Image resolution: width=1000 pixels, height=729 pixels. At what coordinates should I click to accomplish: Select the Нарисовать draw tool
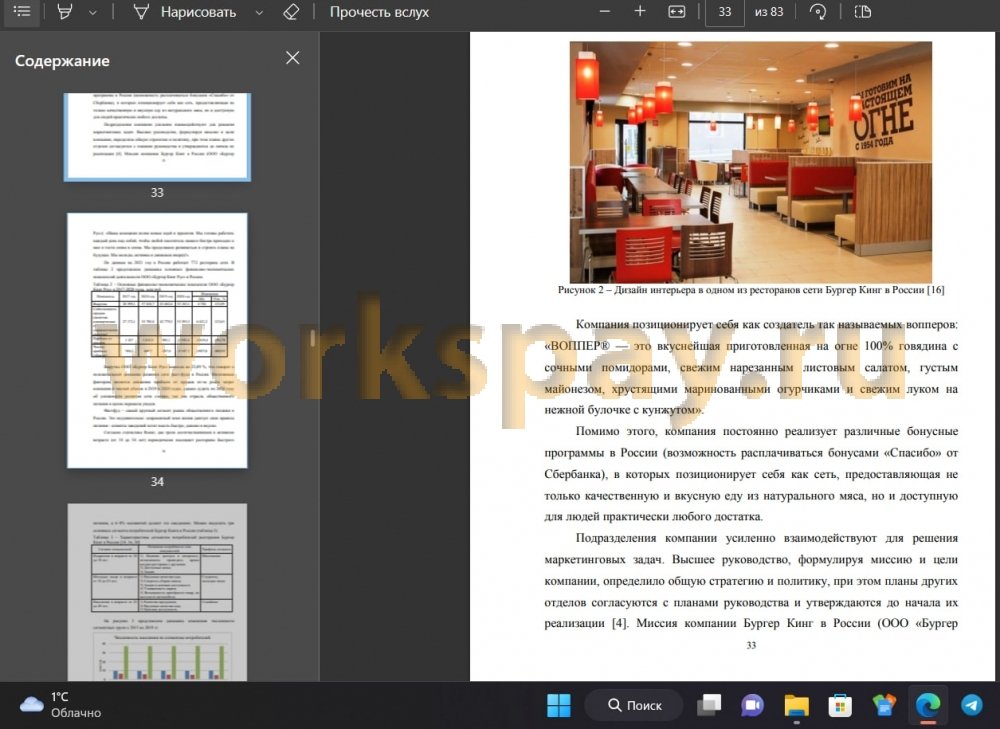185,11
